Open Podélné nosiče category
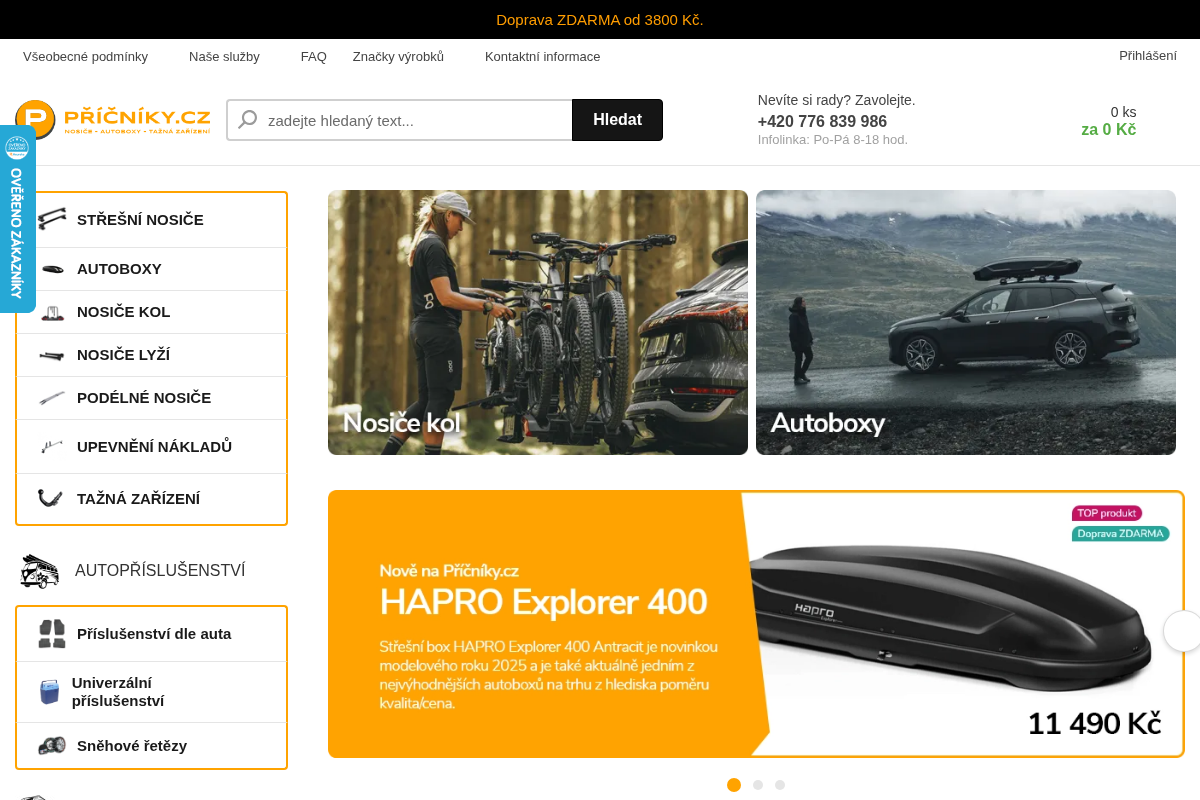Screen dimensions: 1200x800 click(152, 398)
